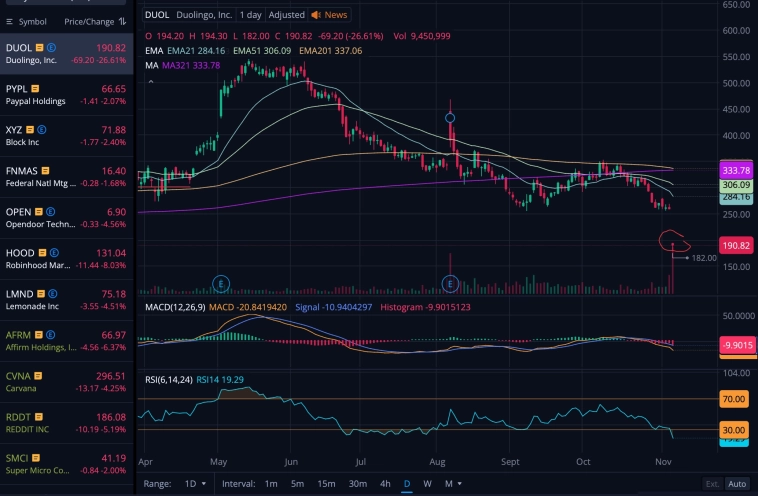Click the red 190.82 current price label
Screen dimensions: 758x496
pos(736,246)
